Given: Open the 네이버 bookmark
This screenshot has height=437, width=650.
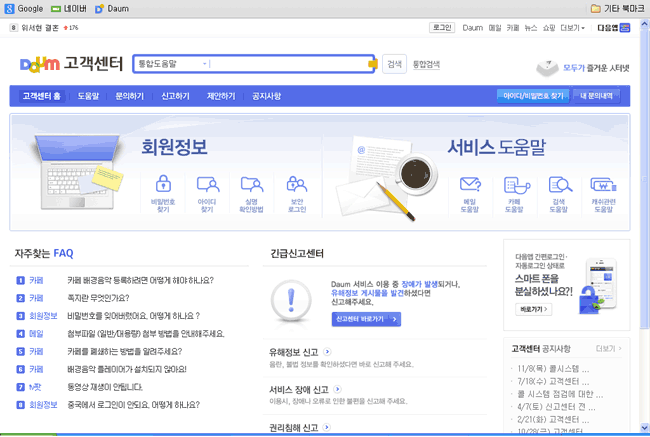Looking at the screenshot, I should pos(68,8).
